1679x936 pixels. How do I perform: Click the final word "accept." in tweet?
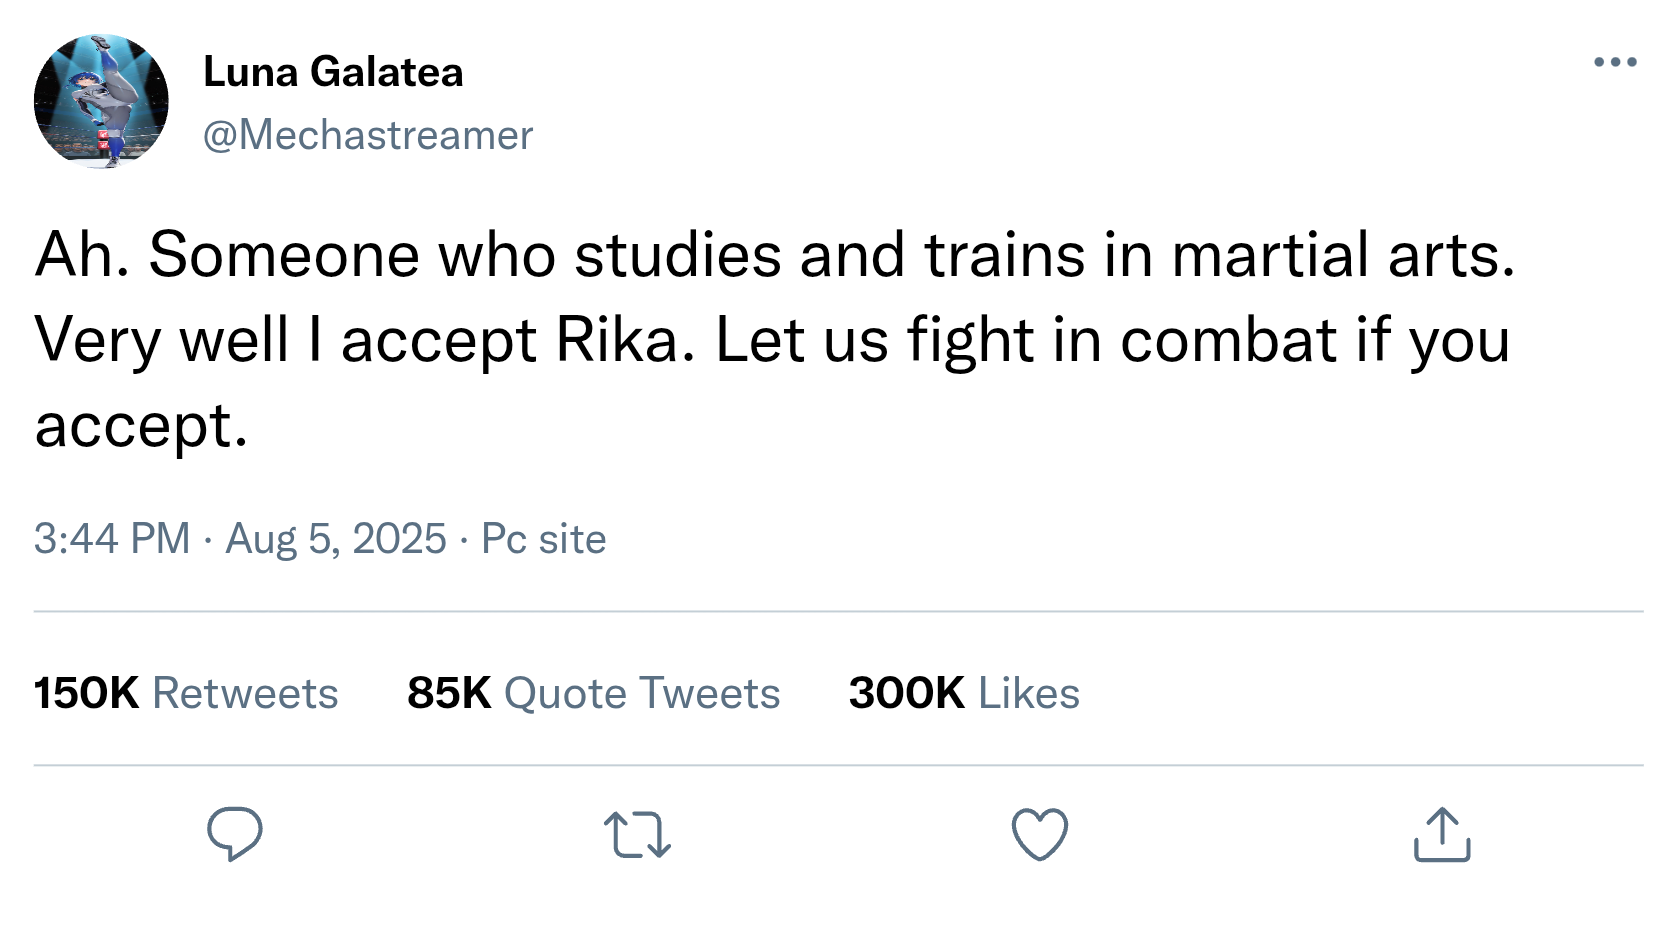(141, 426)
